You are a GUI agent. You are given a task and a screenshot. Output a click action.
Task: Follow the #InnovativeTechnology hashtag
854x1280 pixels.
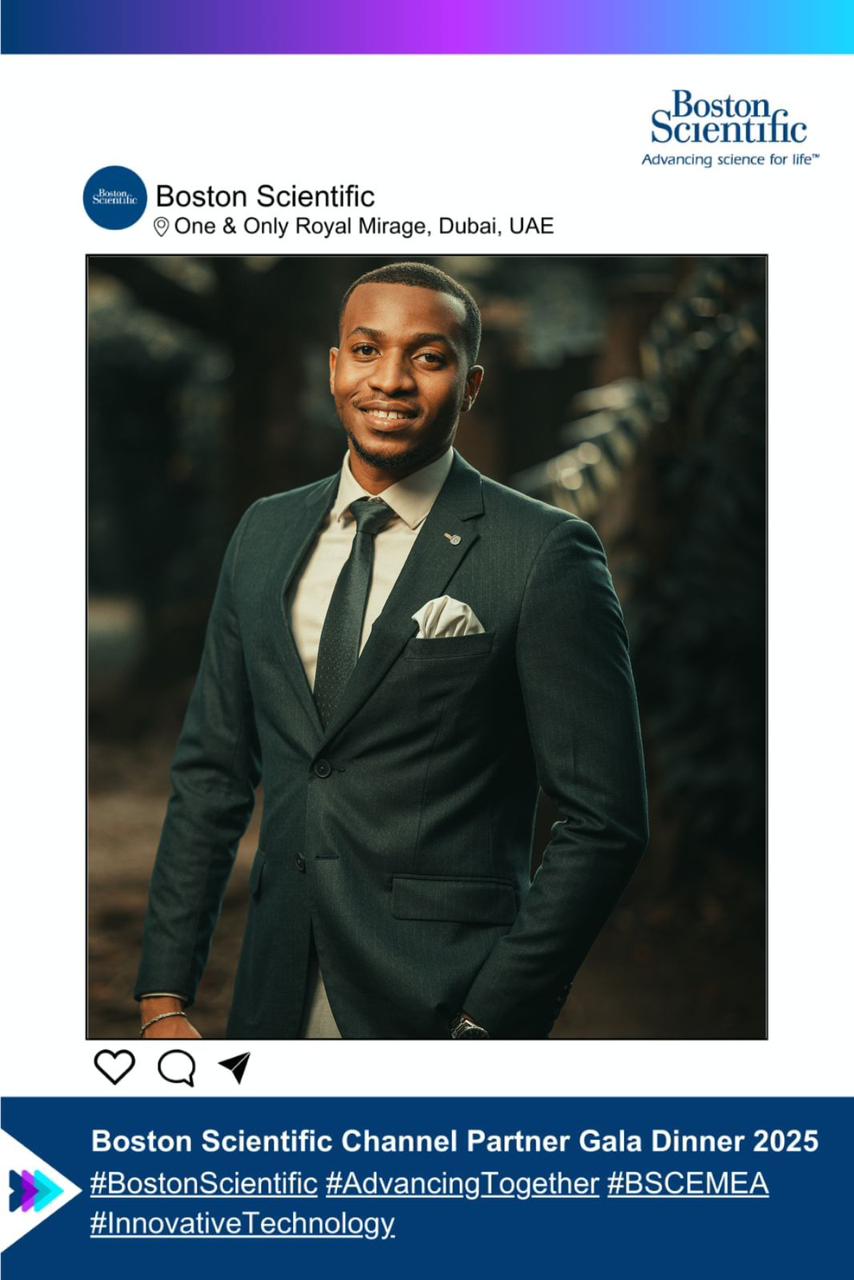click(x=242, y=1224)
